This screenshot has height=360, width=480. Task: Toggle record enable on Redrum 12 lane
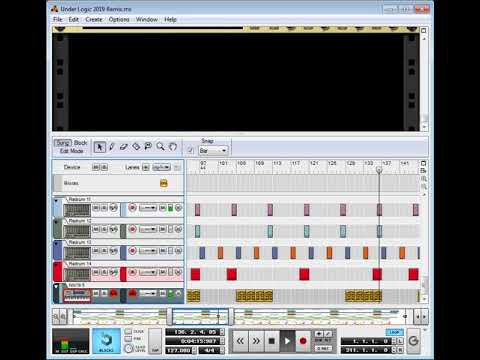133,229
